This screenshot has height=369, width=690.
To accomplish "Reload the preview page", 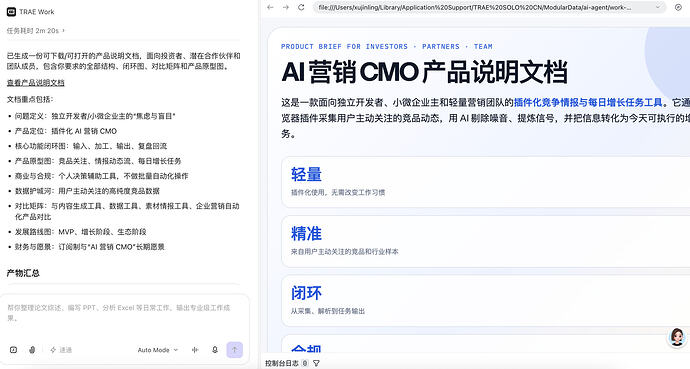I will pyautogui.click(x=301, y=7).
